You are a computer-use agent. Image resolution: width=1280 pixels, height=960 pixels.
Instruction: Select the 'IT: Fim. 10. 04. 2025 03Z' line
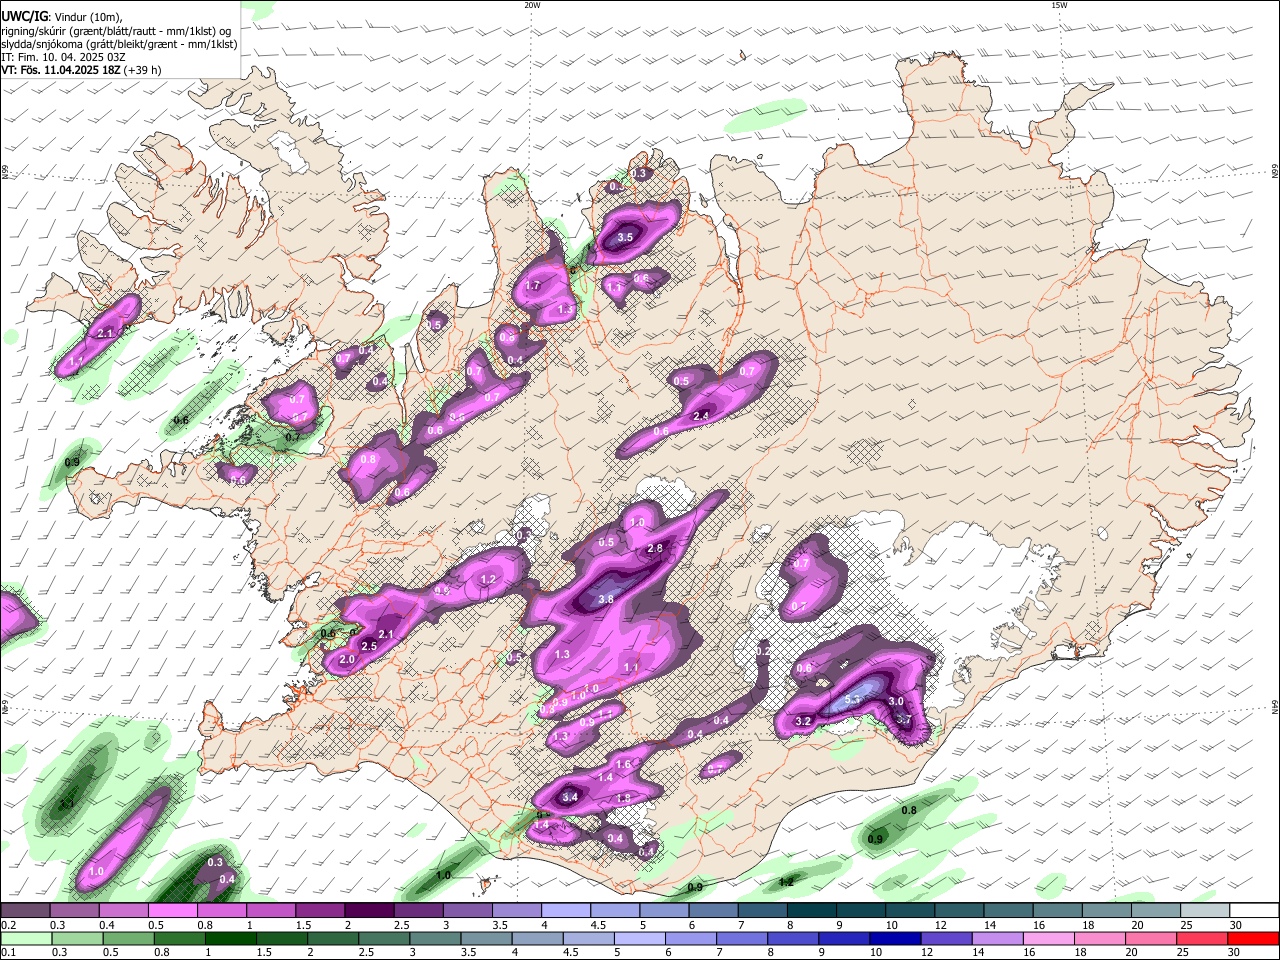point(63,57)
